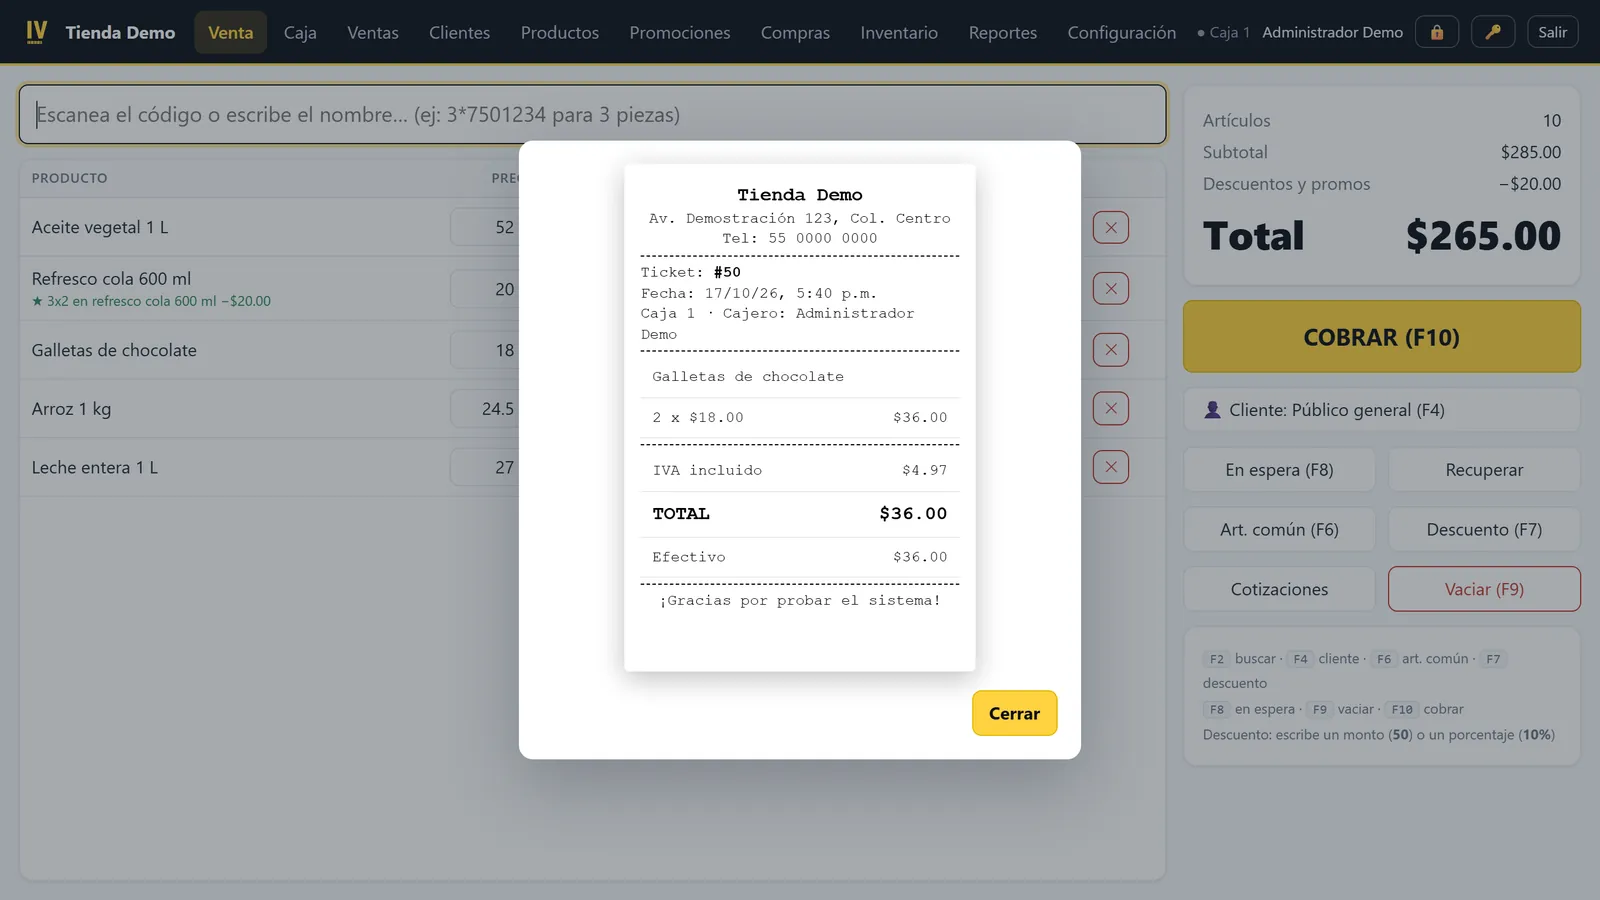This screenshot has height=900, width=1600.
Task: Add an Art. común (F6)
Action: pyautogui.click(x=1279, y=530)
